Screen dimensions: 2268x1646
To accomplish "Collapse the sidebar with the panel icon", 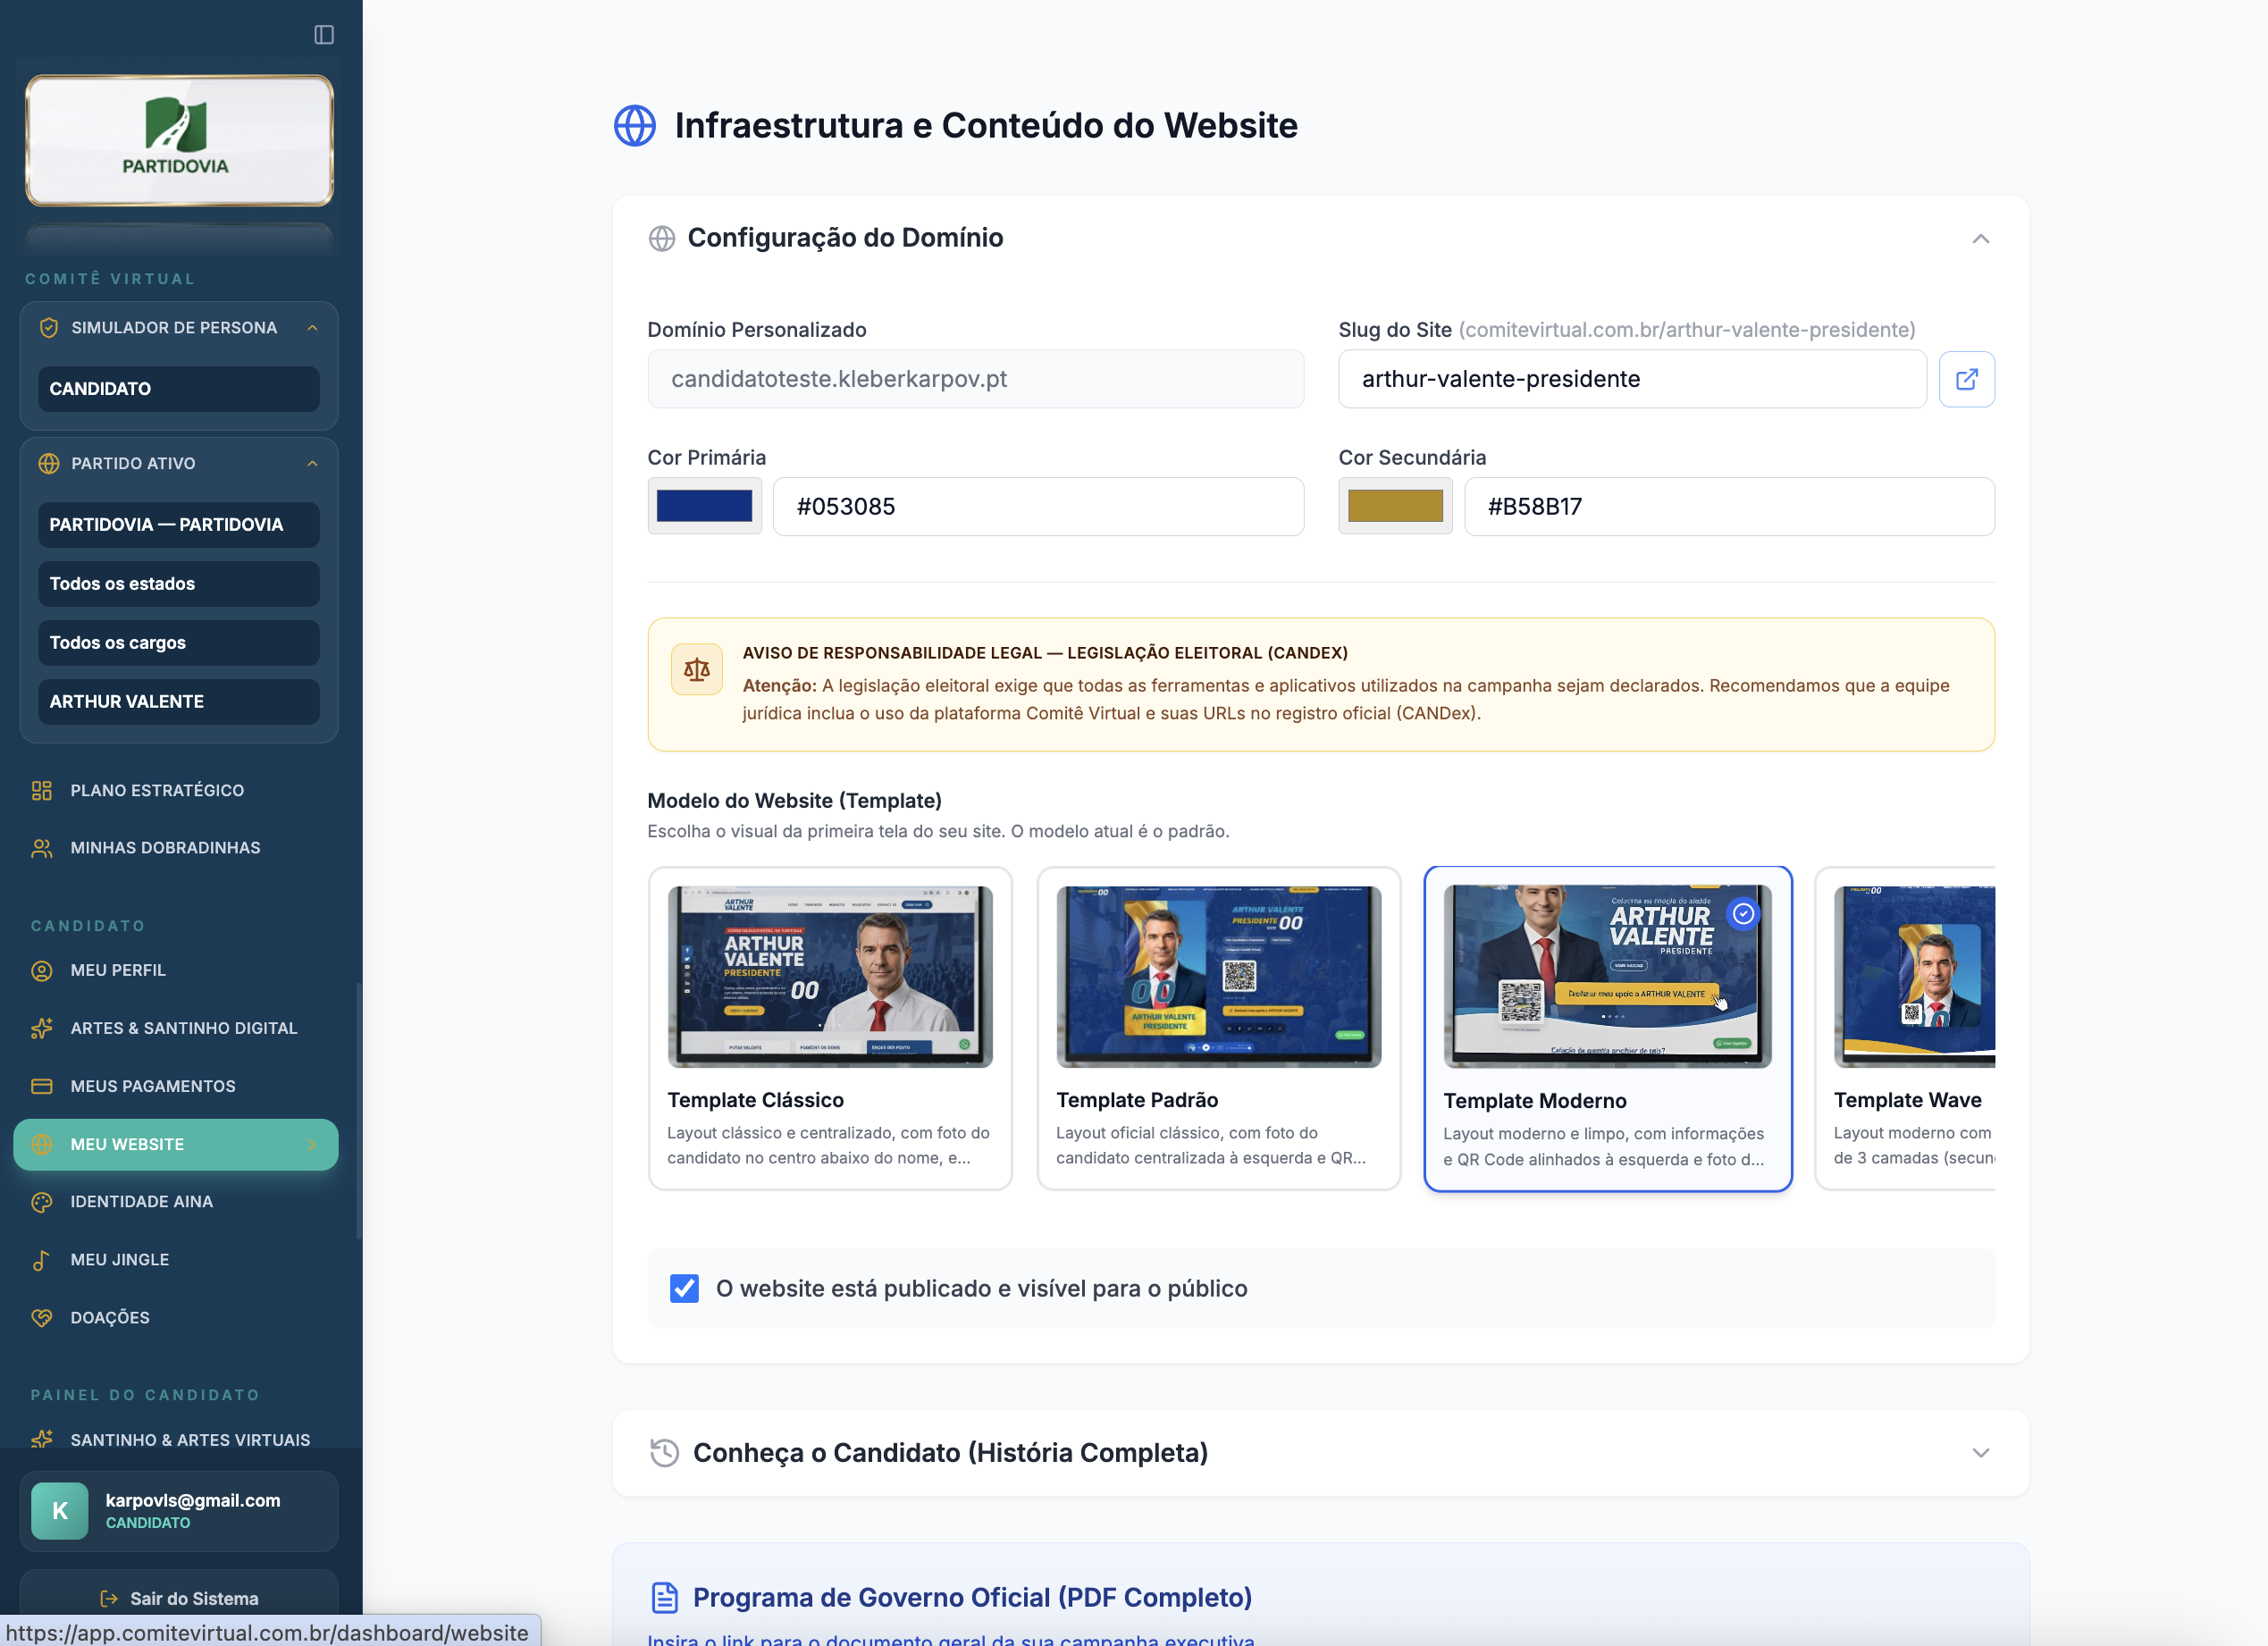I will coord(324,35).
